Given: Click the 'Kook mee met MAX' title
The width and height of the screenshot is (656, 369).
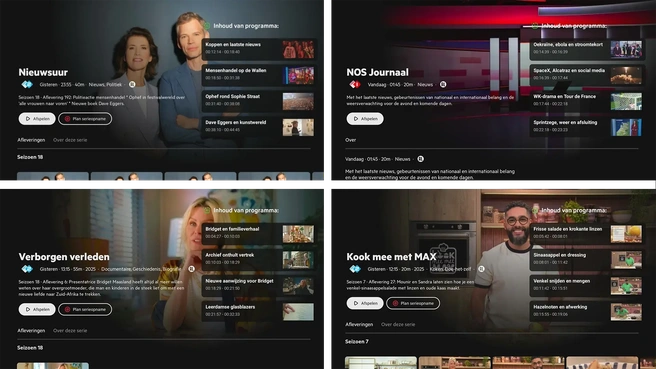Looking at the screenshot, I should 391,257.
